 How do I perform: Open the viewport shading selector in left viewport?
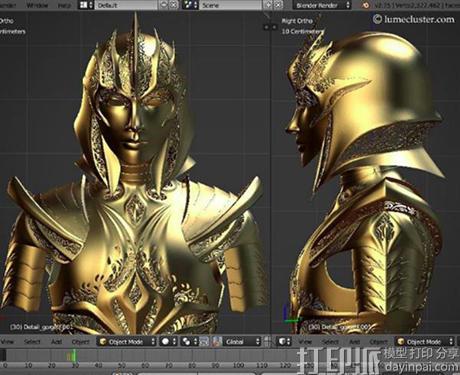[169, 342]
